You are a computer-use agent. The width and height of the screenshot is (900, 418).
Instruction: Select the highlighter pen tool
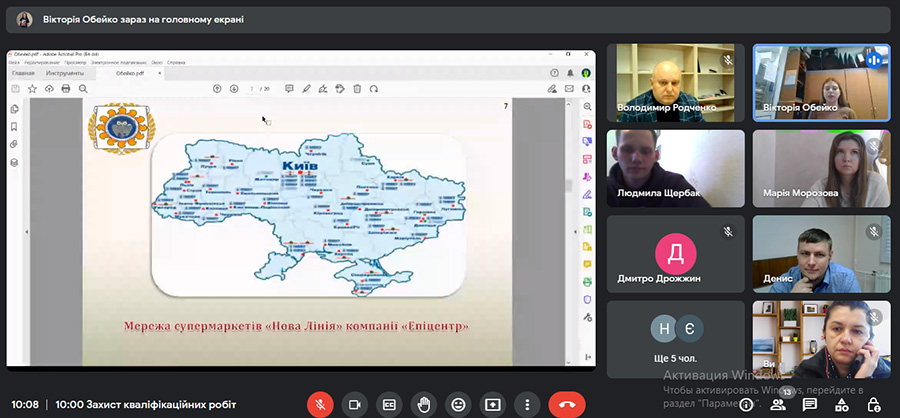307,88
